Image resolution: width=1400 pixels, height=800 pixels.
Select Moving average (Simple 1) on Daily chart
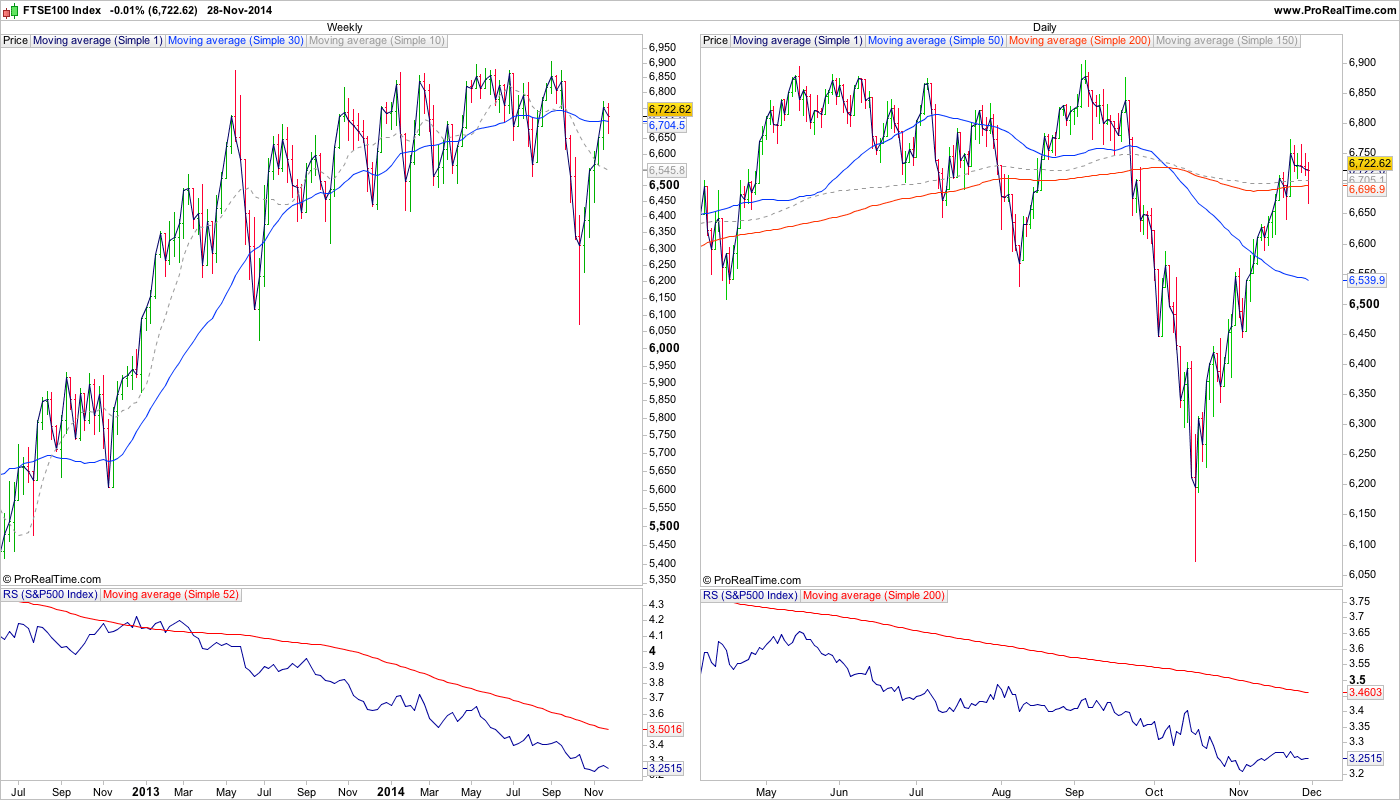coord(797,41)
